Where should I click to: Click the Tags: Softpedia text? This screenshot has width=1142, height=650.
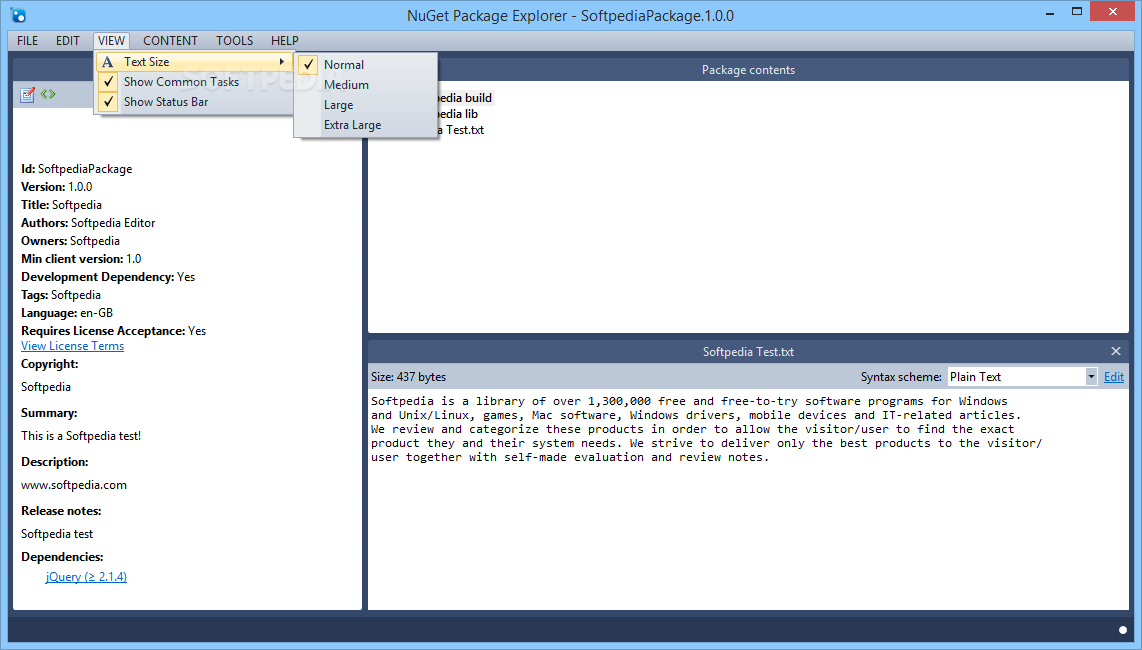[60, 295]
